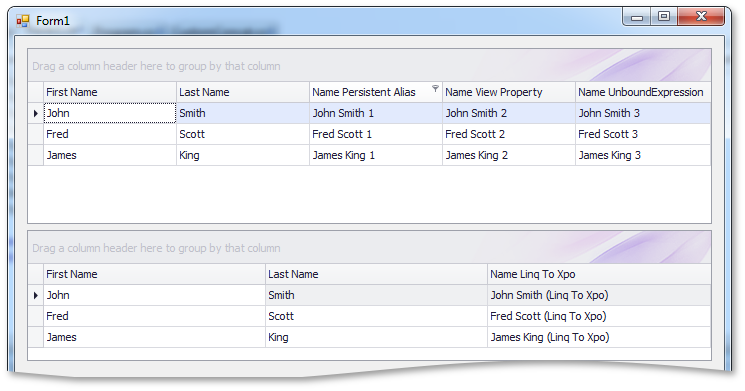Click the row indicator arrow beside John in top grid
745x391 pixels.
36,114
